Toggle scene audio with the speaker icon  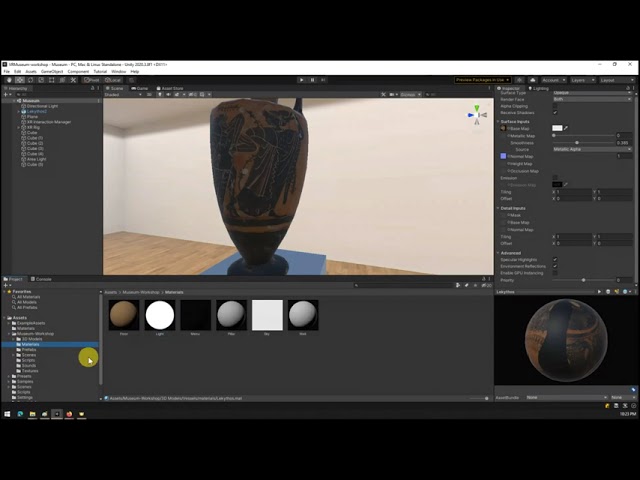[168, 95]
